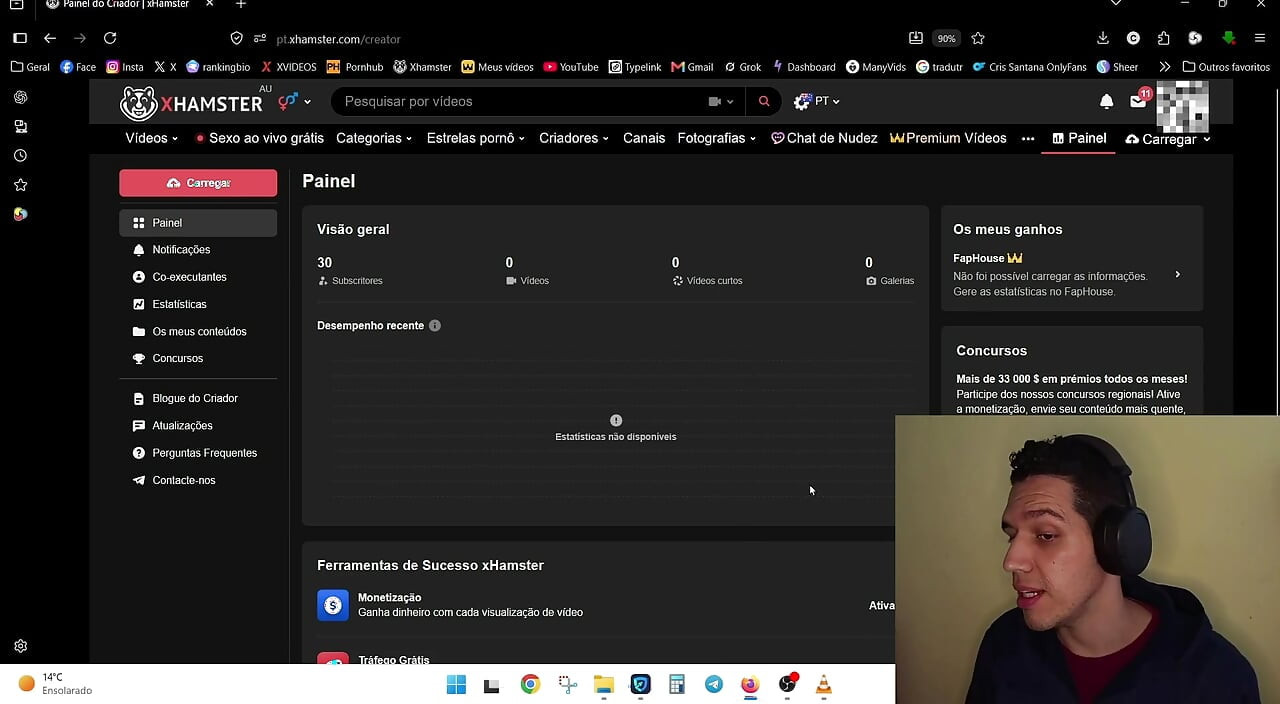The width and height of the screenshot is (1280, 704).
Task: Open the new tab plus button
Action: [240, 5]
